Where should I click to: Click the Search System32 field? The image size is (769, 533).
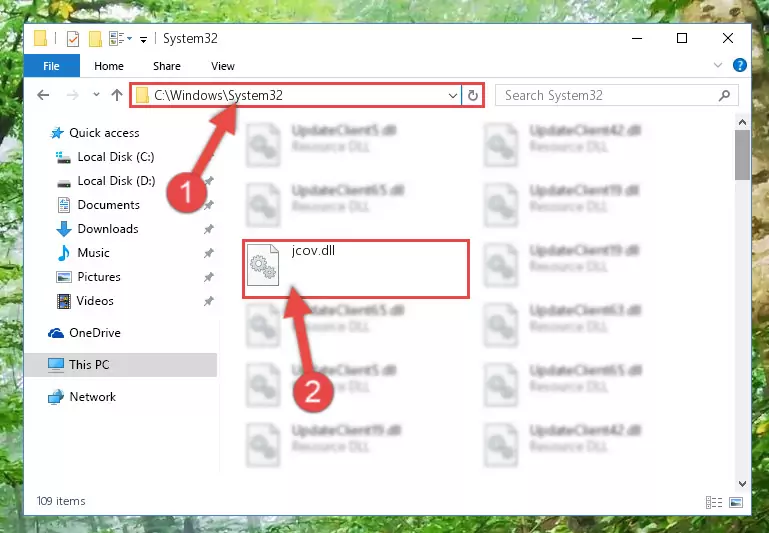(x=616, y=95)
